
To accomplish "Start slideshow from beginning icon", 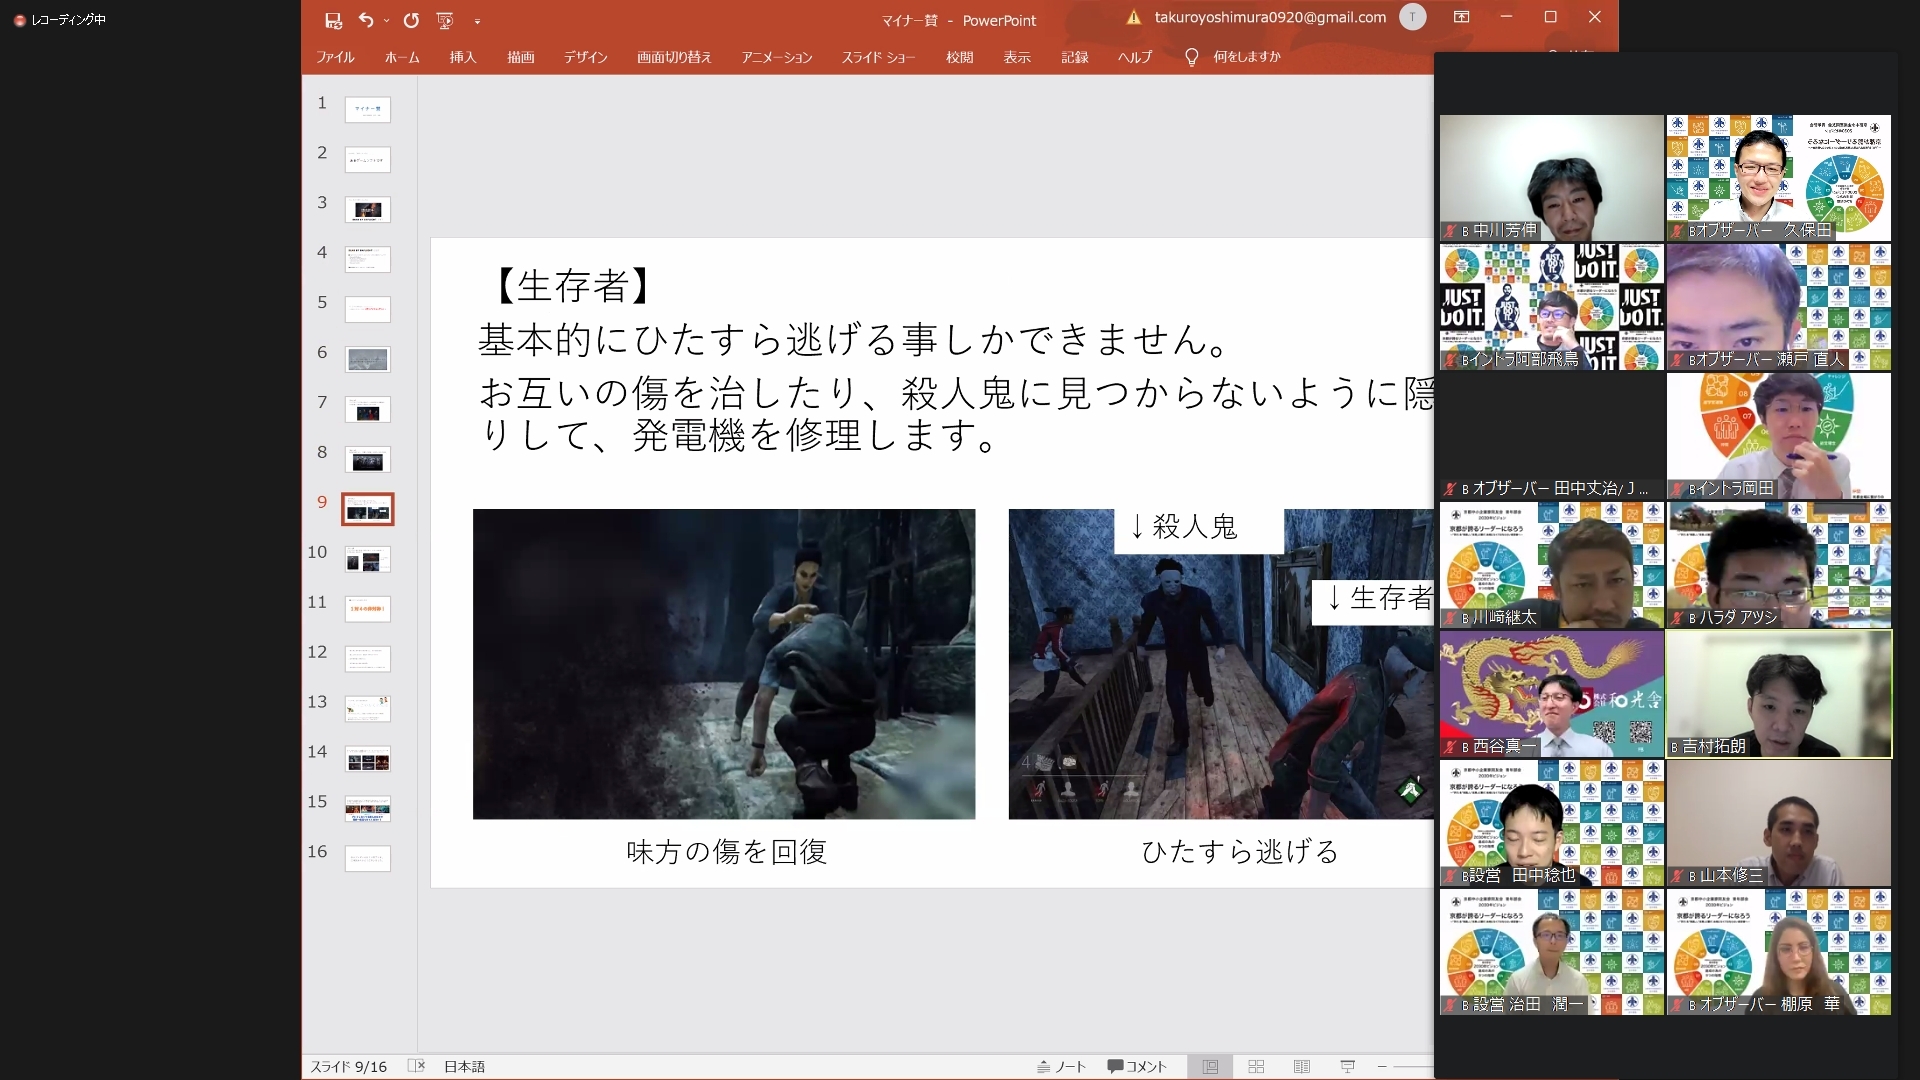I will [445, 20].
